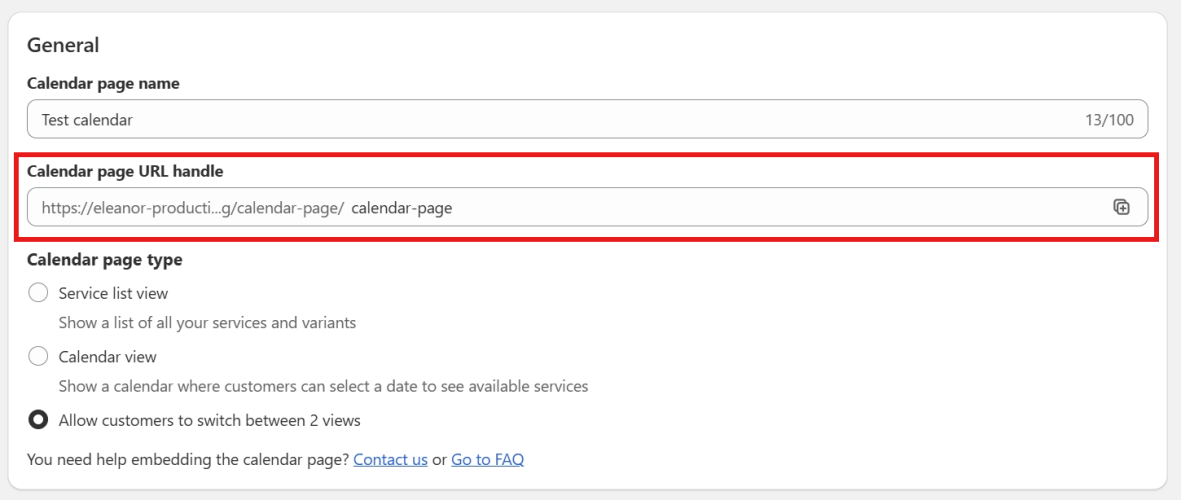Click the Calendar page type label

coord(105,260)
